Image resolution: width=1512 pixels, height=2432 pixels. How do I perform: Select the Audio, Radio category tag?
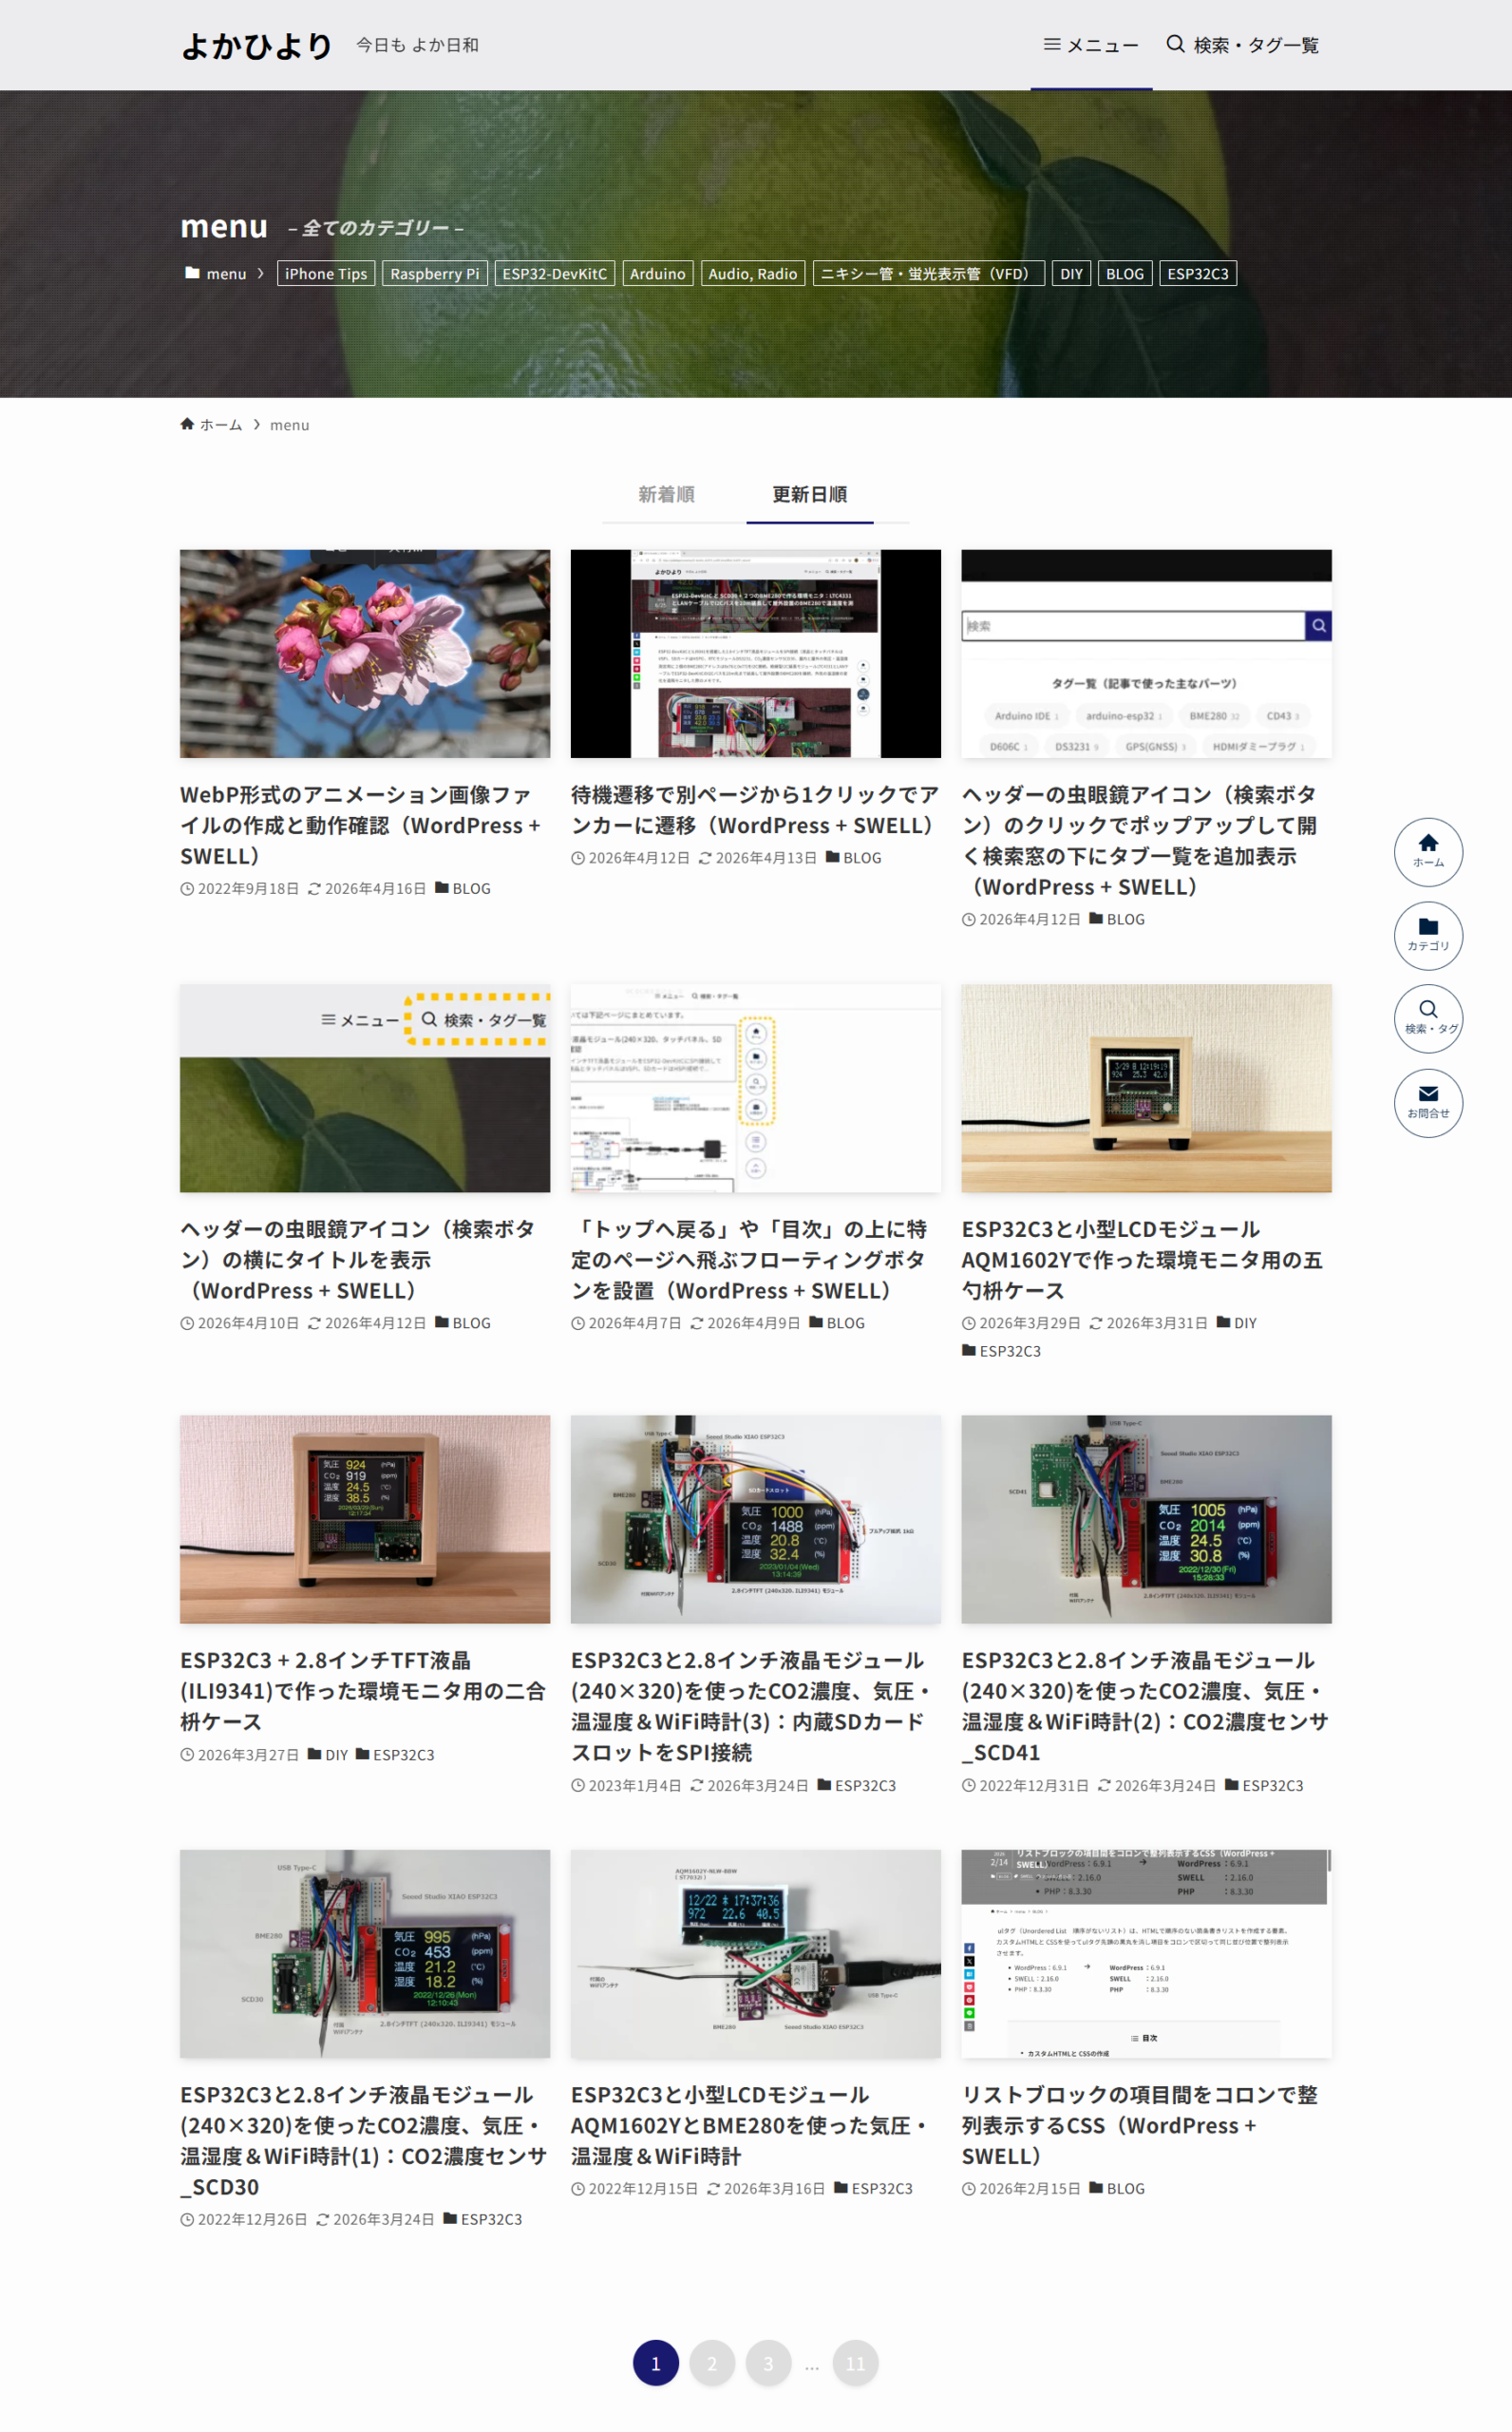click(752, 274)
